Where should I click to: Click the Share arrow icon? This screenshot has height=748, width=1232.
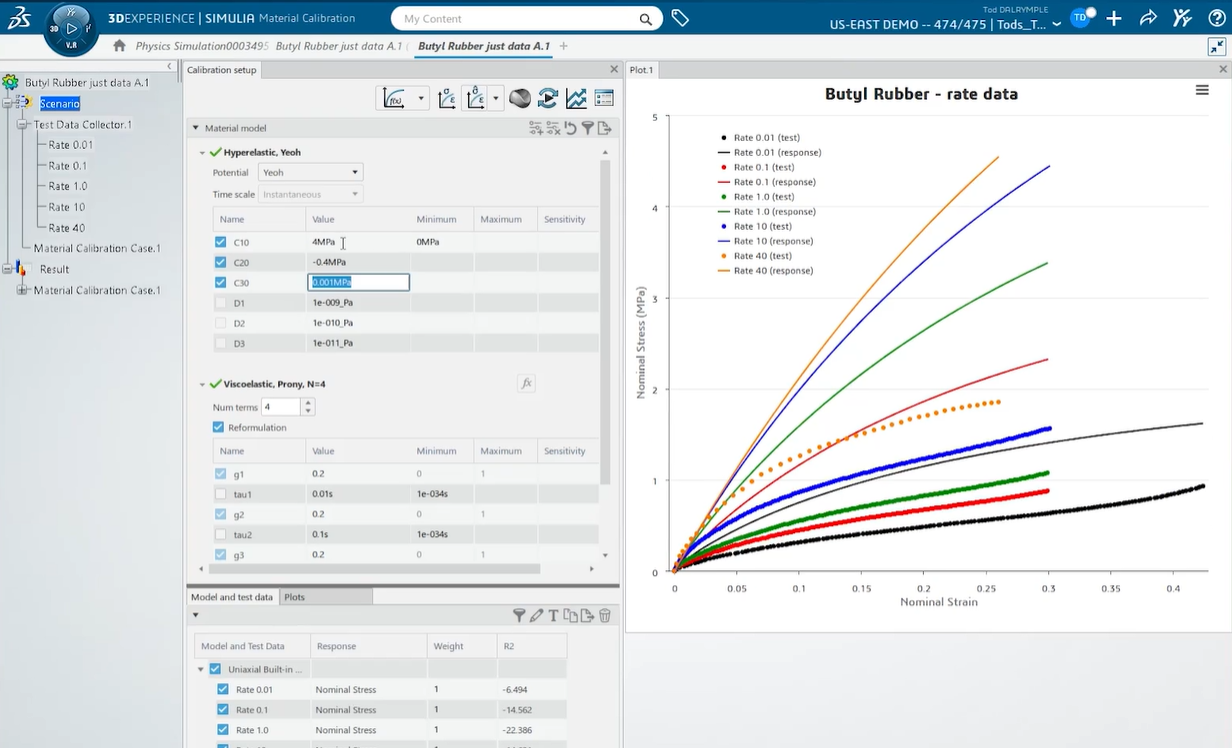pyautogui.click(x=1148, y=18)
